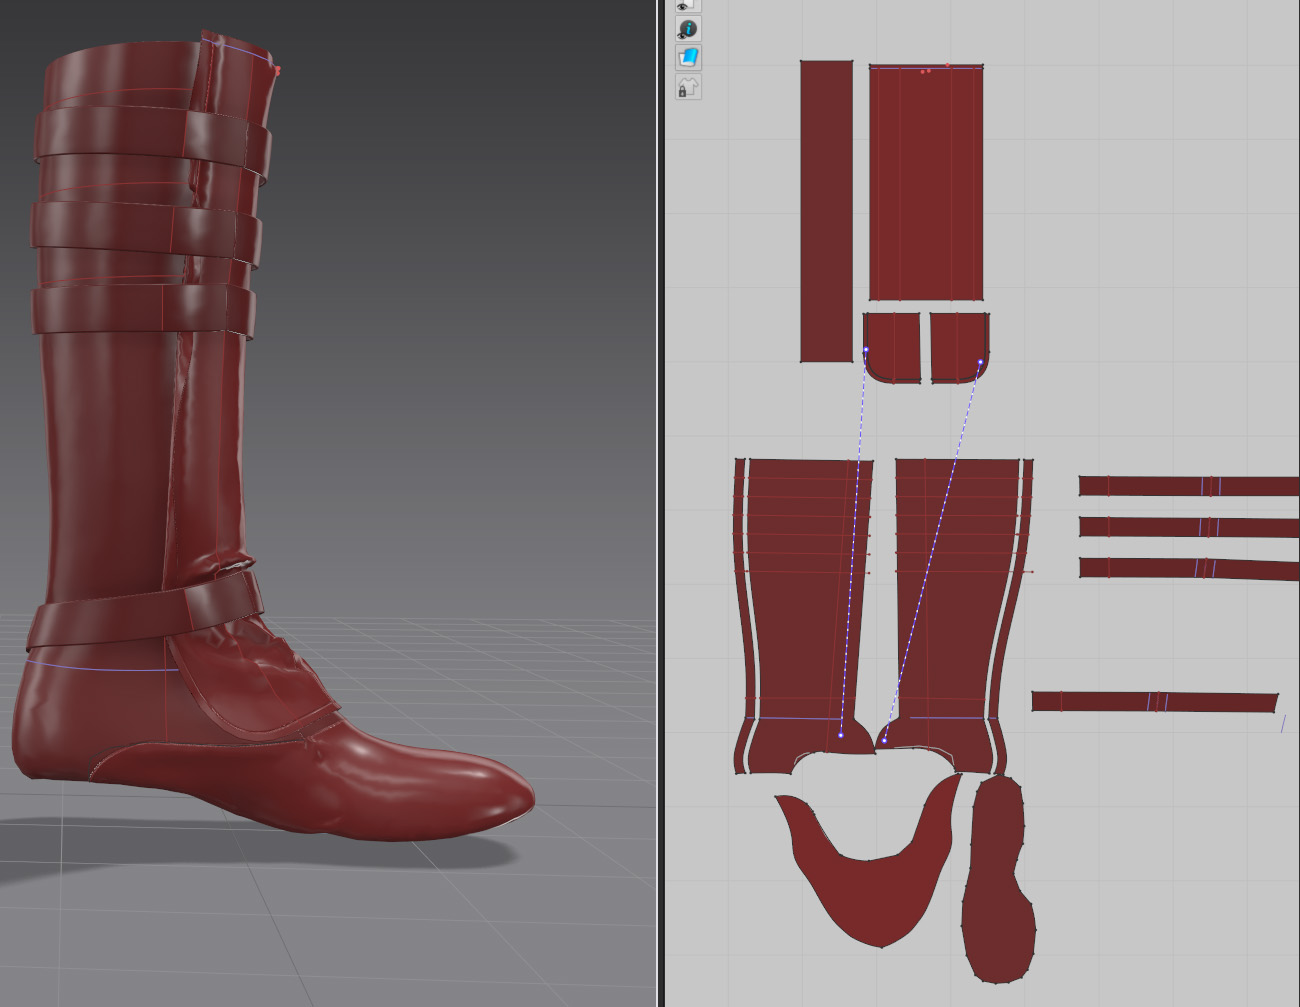Select the middle horizontal strap pattern

tap(1189, 527)
